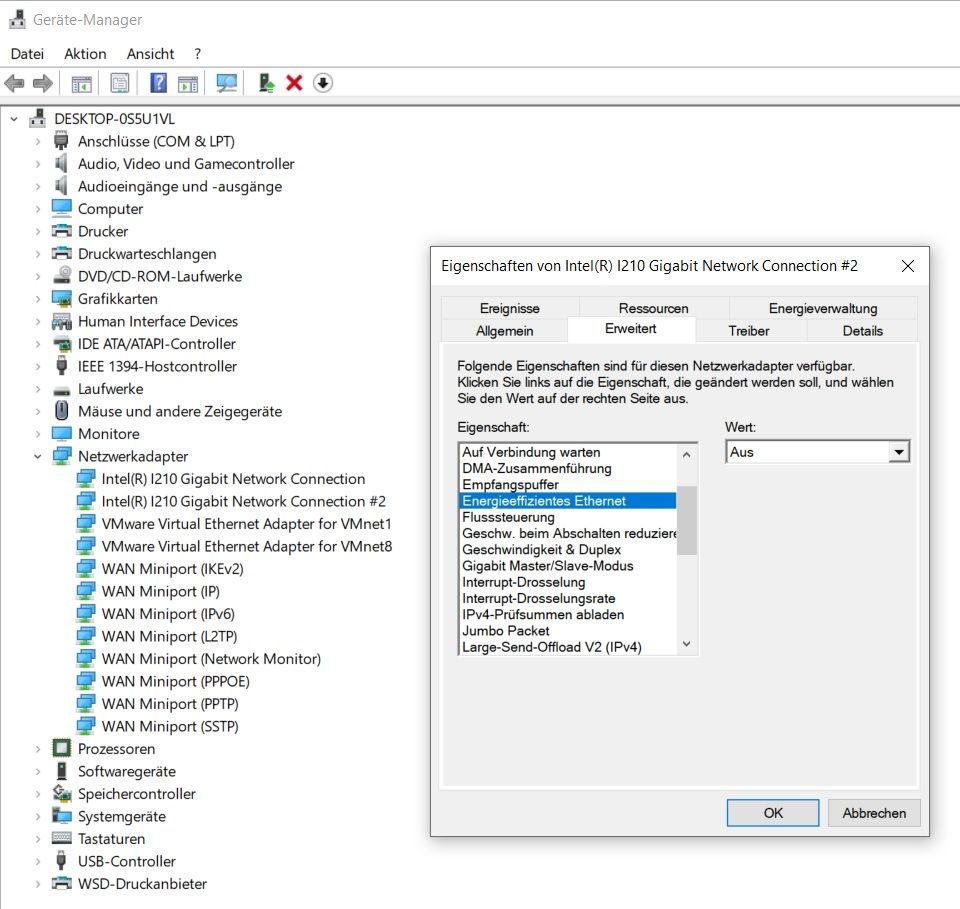
Task: Select Jumbo Packet property
Action: 568,630
